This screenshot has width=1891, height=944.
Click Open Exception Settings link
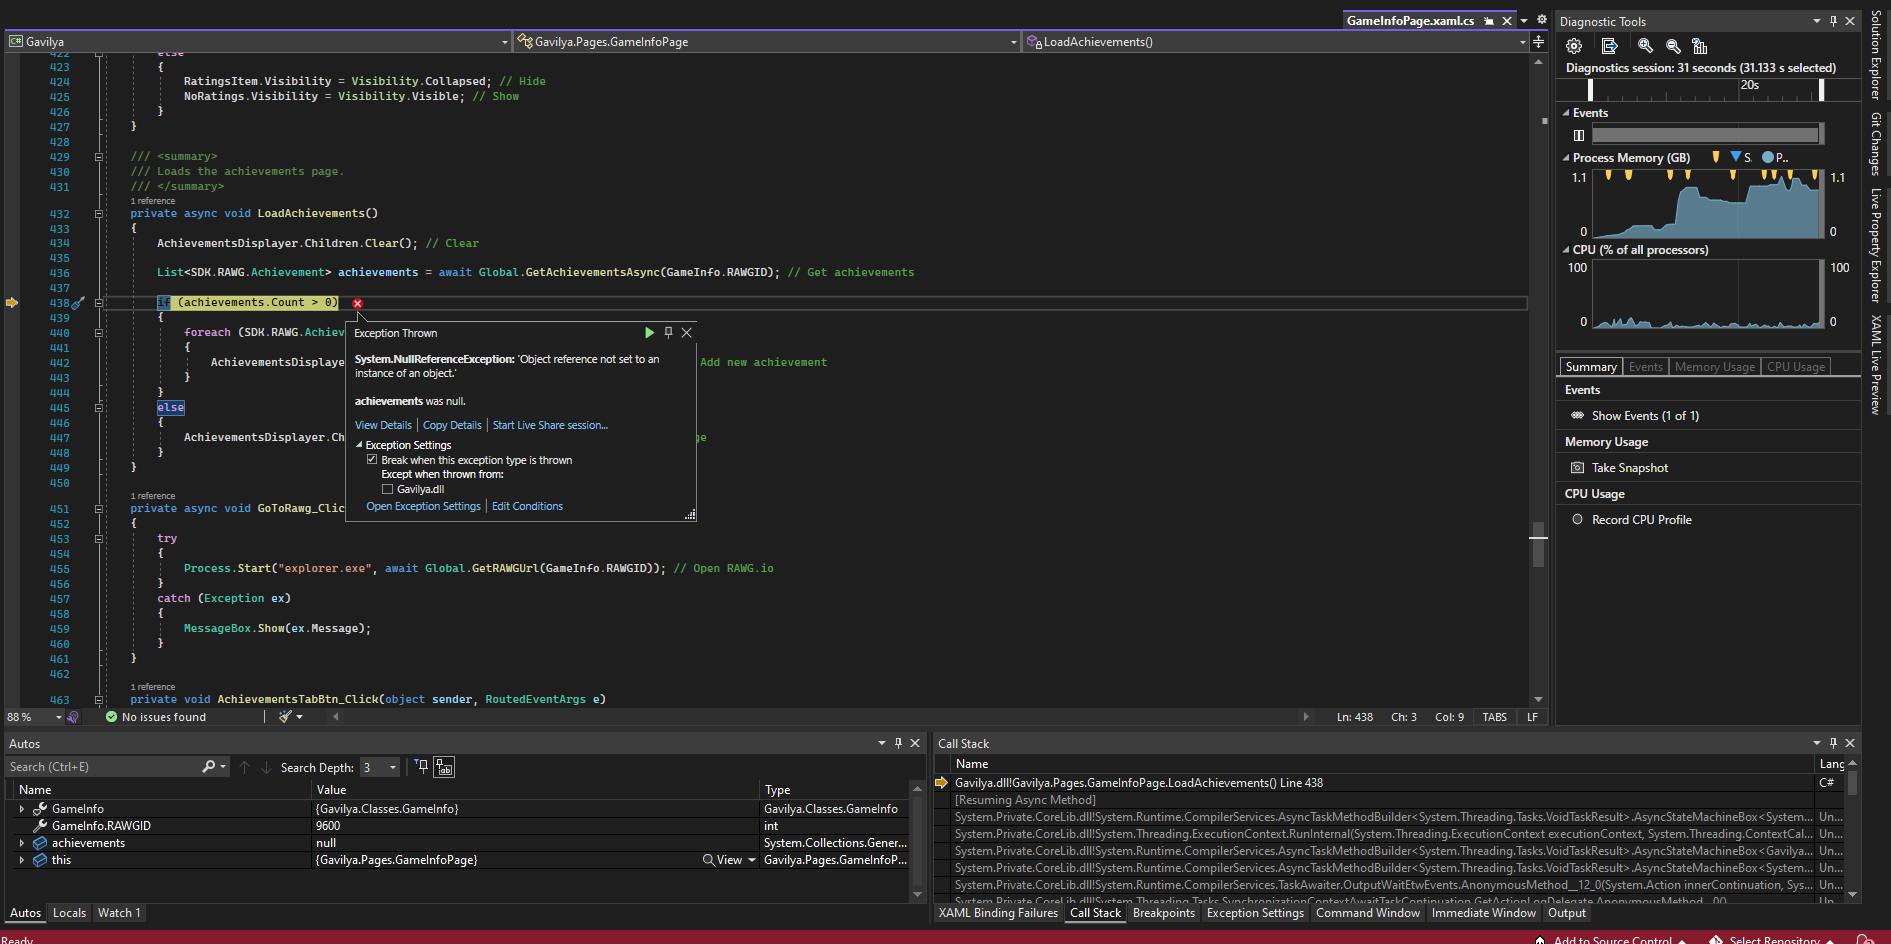click(423, 506)
